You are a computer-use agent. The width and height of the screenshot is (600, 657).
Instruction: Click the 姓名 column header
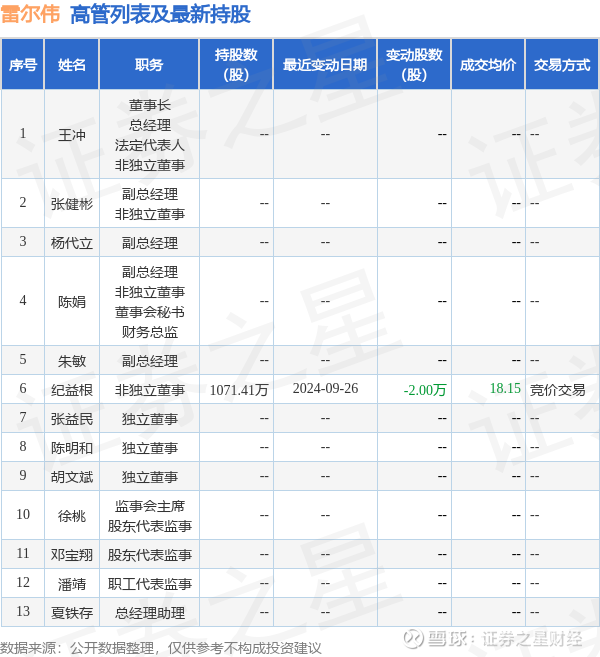coord(72,65)
